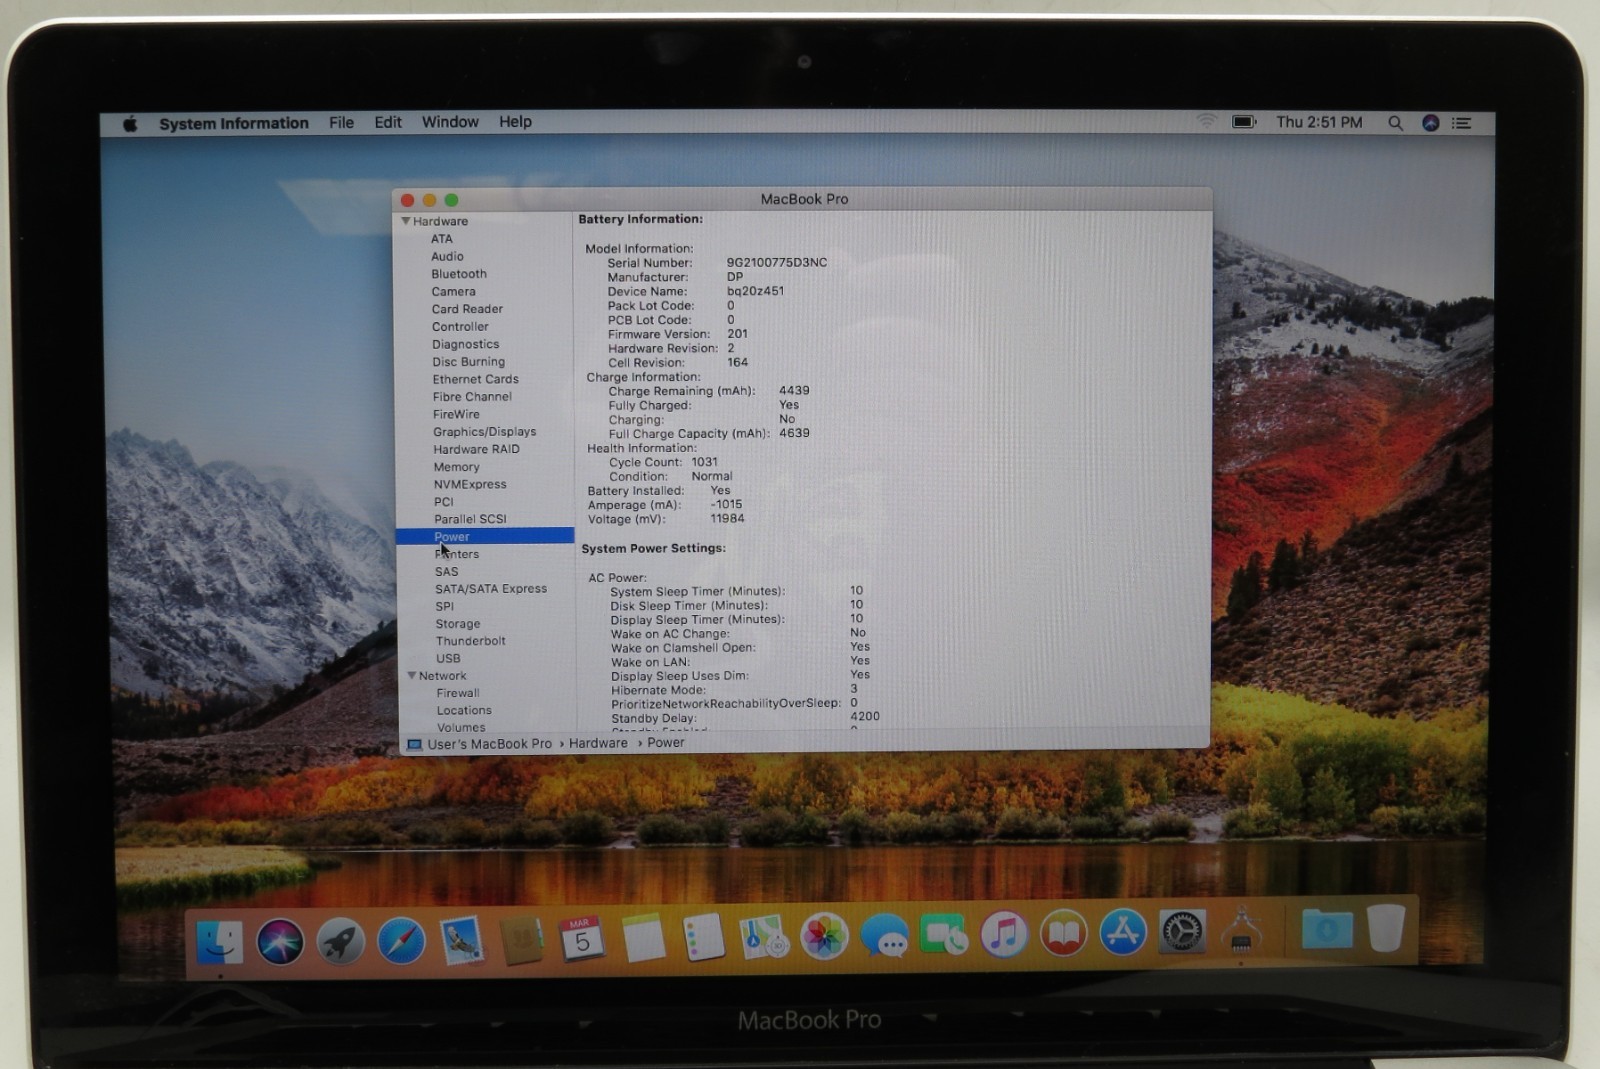
Task: Select ATA in the sidebar
Action: pos(442,239)
